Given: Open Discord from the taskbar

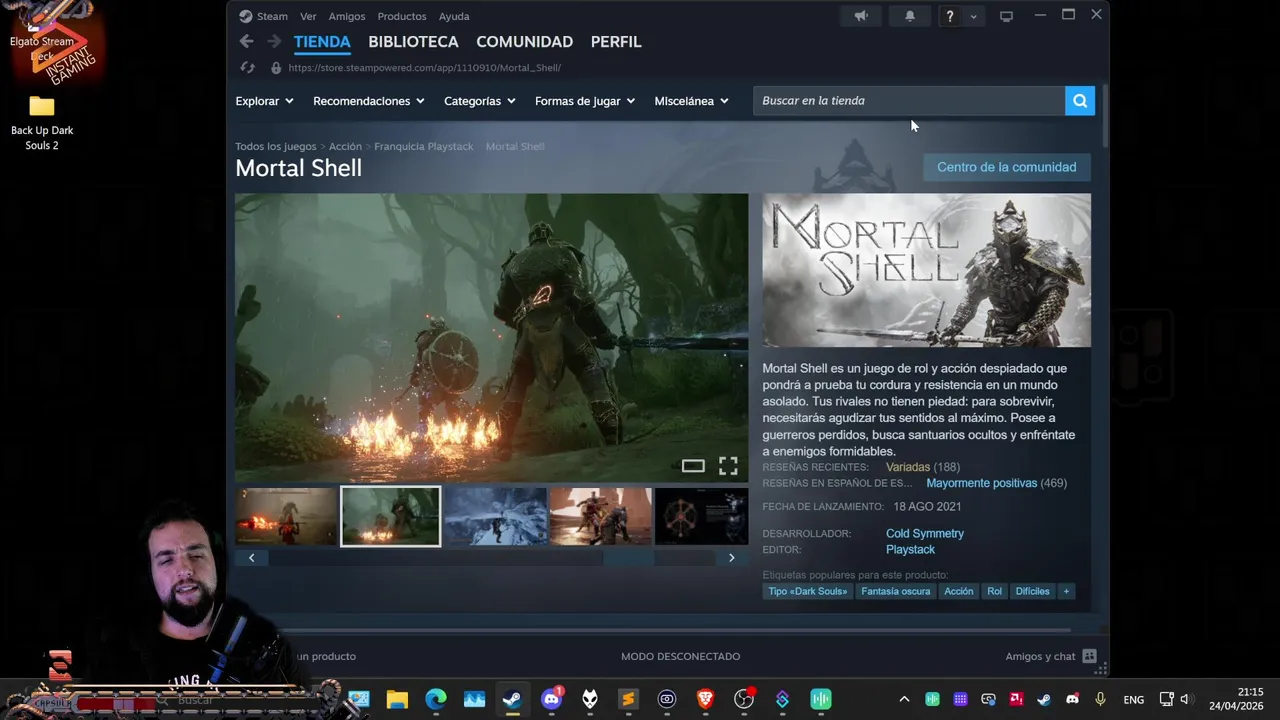Looking at the screenshot, I should click(x=551, y=699).
